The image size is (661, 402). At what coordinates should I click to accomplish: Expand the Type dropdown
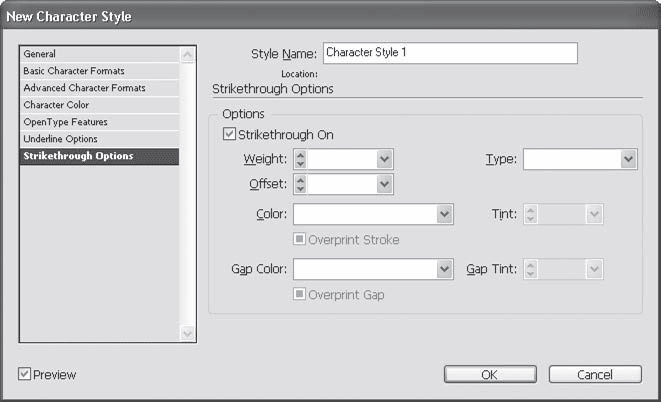[x=628, y=159]
